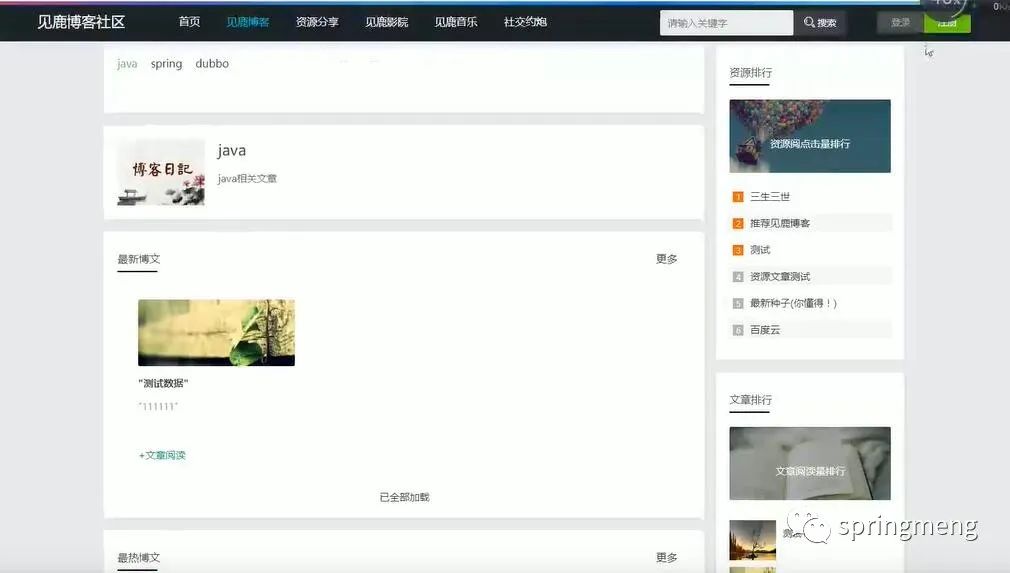Open ranked resource 推荐见鹿博客
The height and width of the screenshot is (573, 1010).
click(x=780, y=223)
